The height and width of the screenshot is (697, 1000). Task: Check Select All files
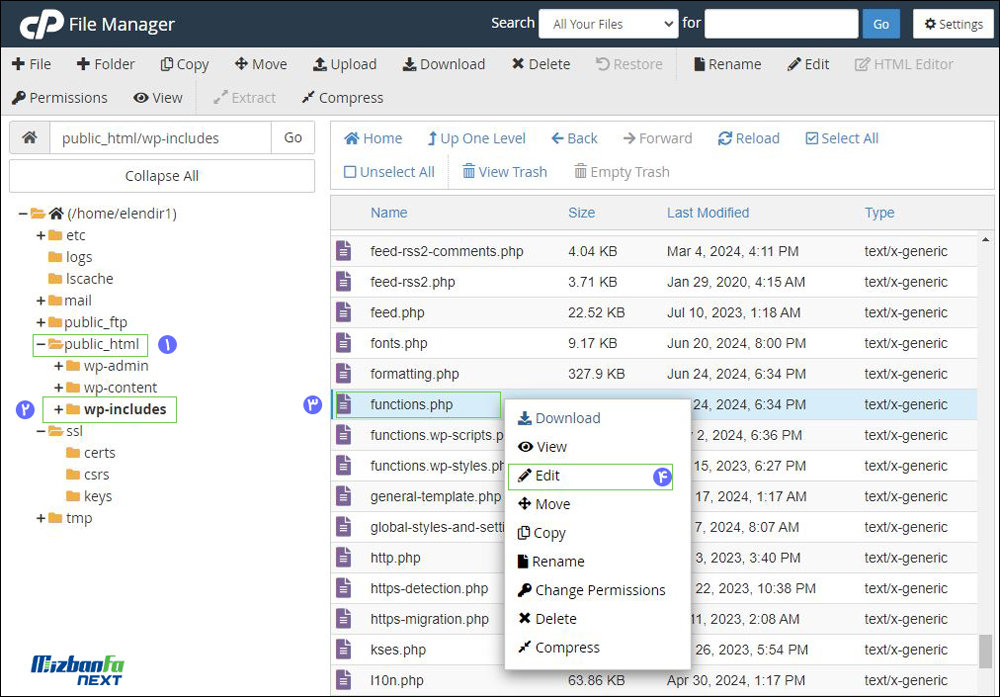point(842,138)
